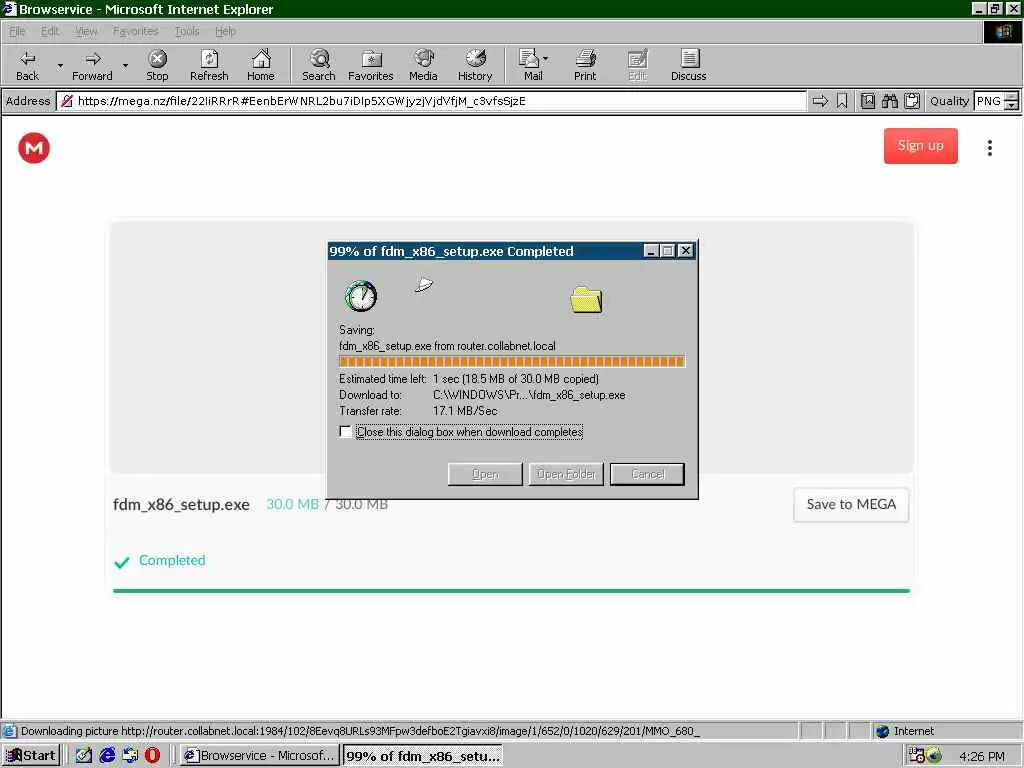Click the Discuss toolbar button

(688, 65)
